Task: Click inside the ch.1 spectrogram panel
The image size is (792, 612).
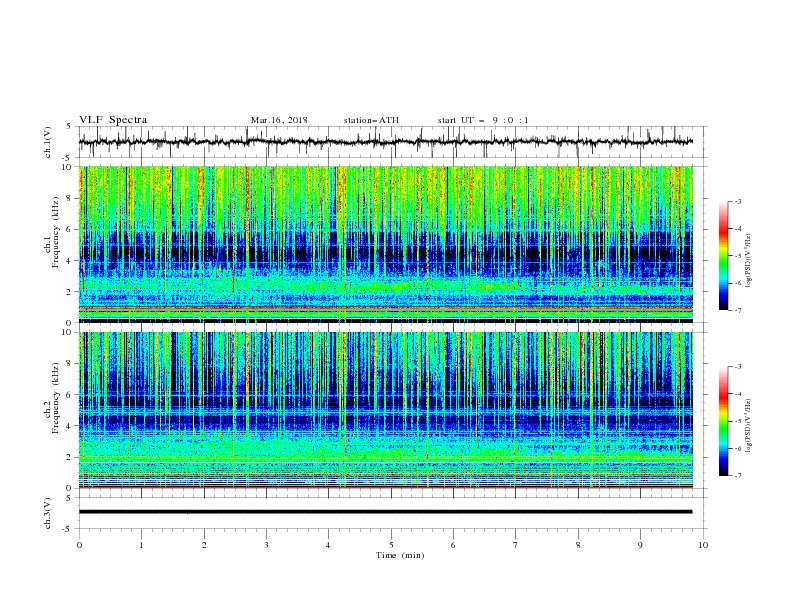Action: point(385,244)
